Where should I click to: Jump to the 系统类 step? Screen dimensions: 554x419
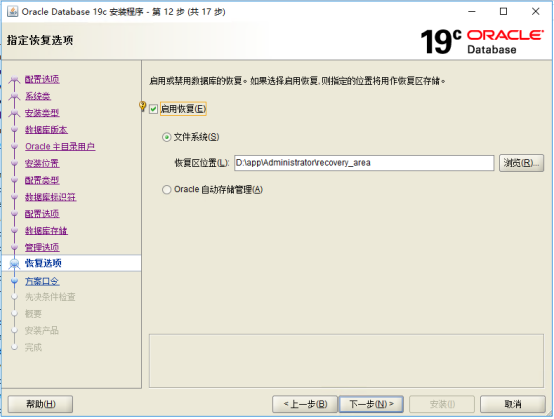[x=38, y=96]
